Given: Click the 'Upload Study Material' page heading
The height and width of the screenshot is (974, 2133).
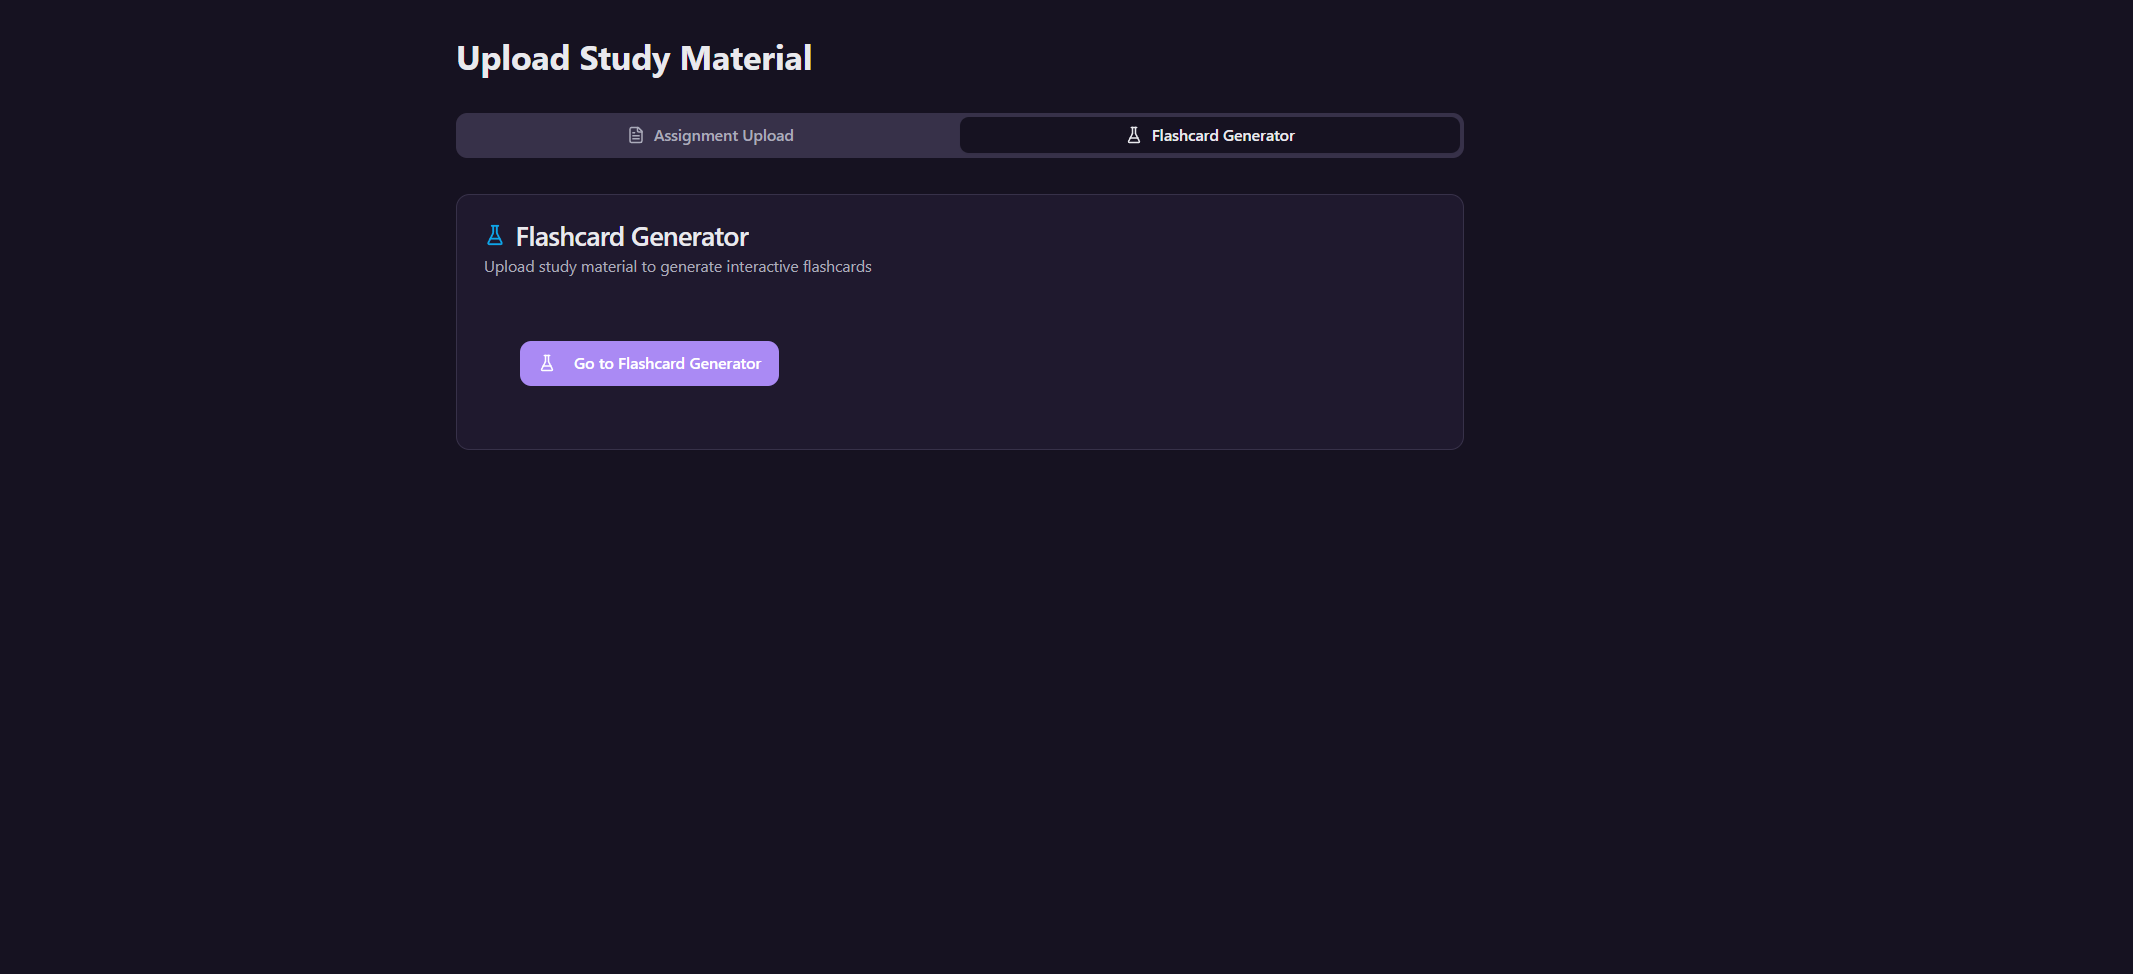Looking at the screenshot, I should 634,58.
